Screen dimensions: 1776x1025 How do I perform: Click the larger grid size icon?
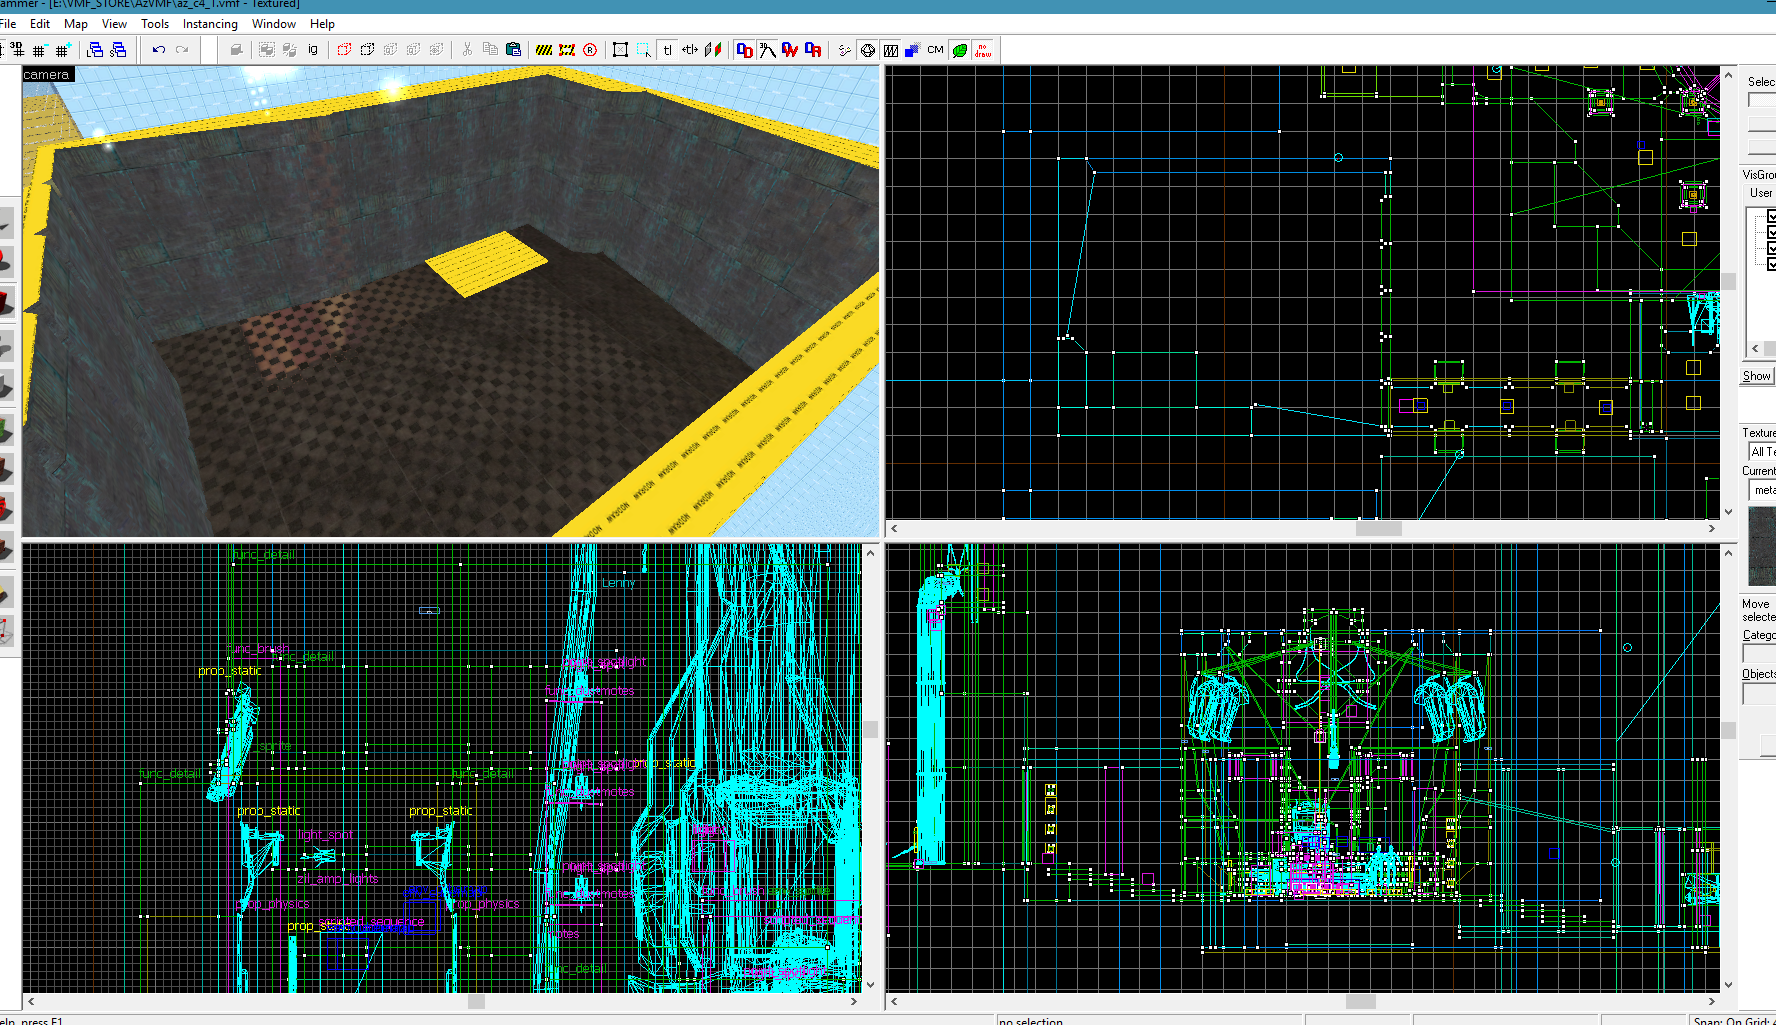click(x=62, y=50)
